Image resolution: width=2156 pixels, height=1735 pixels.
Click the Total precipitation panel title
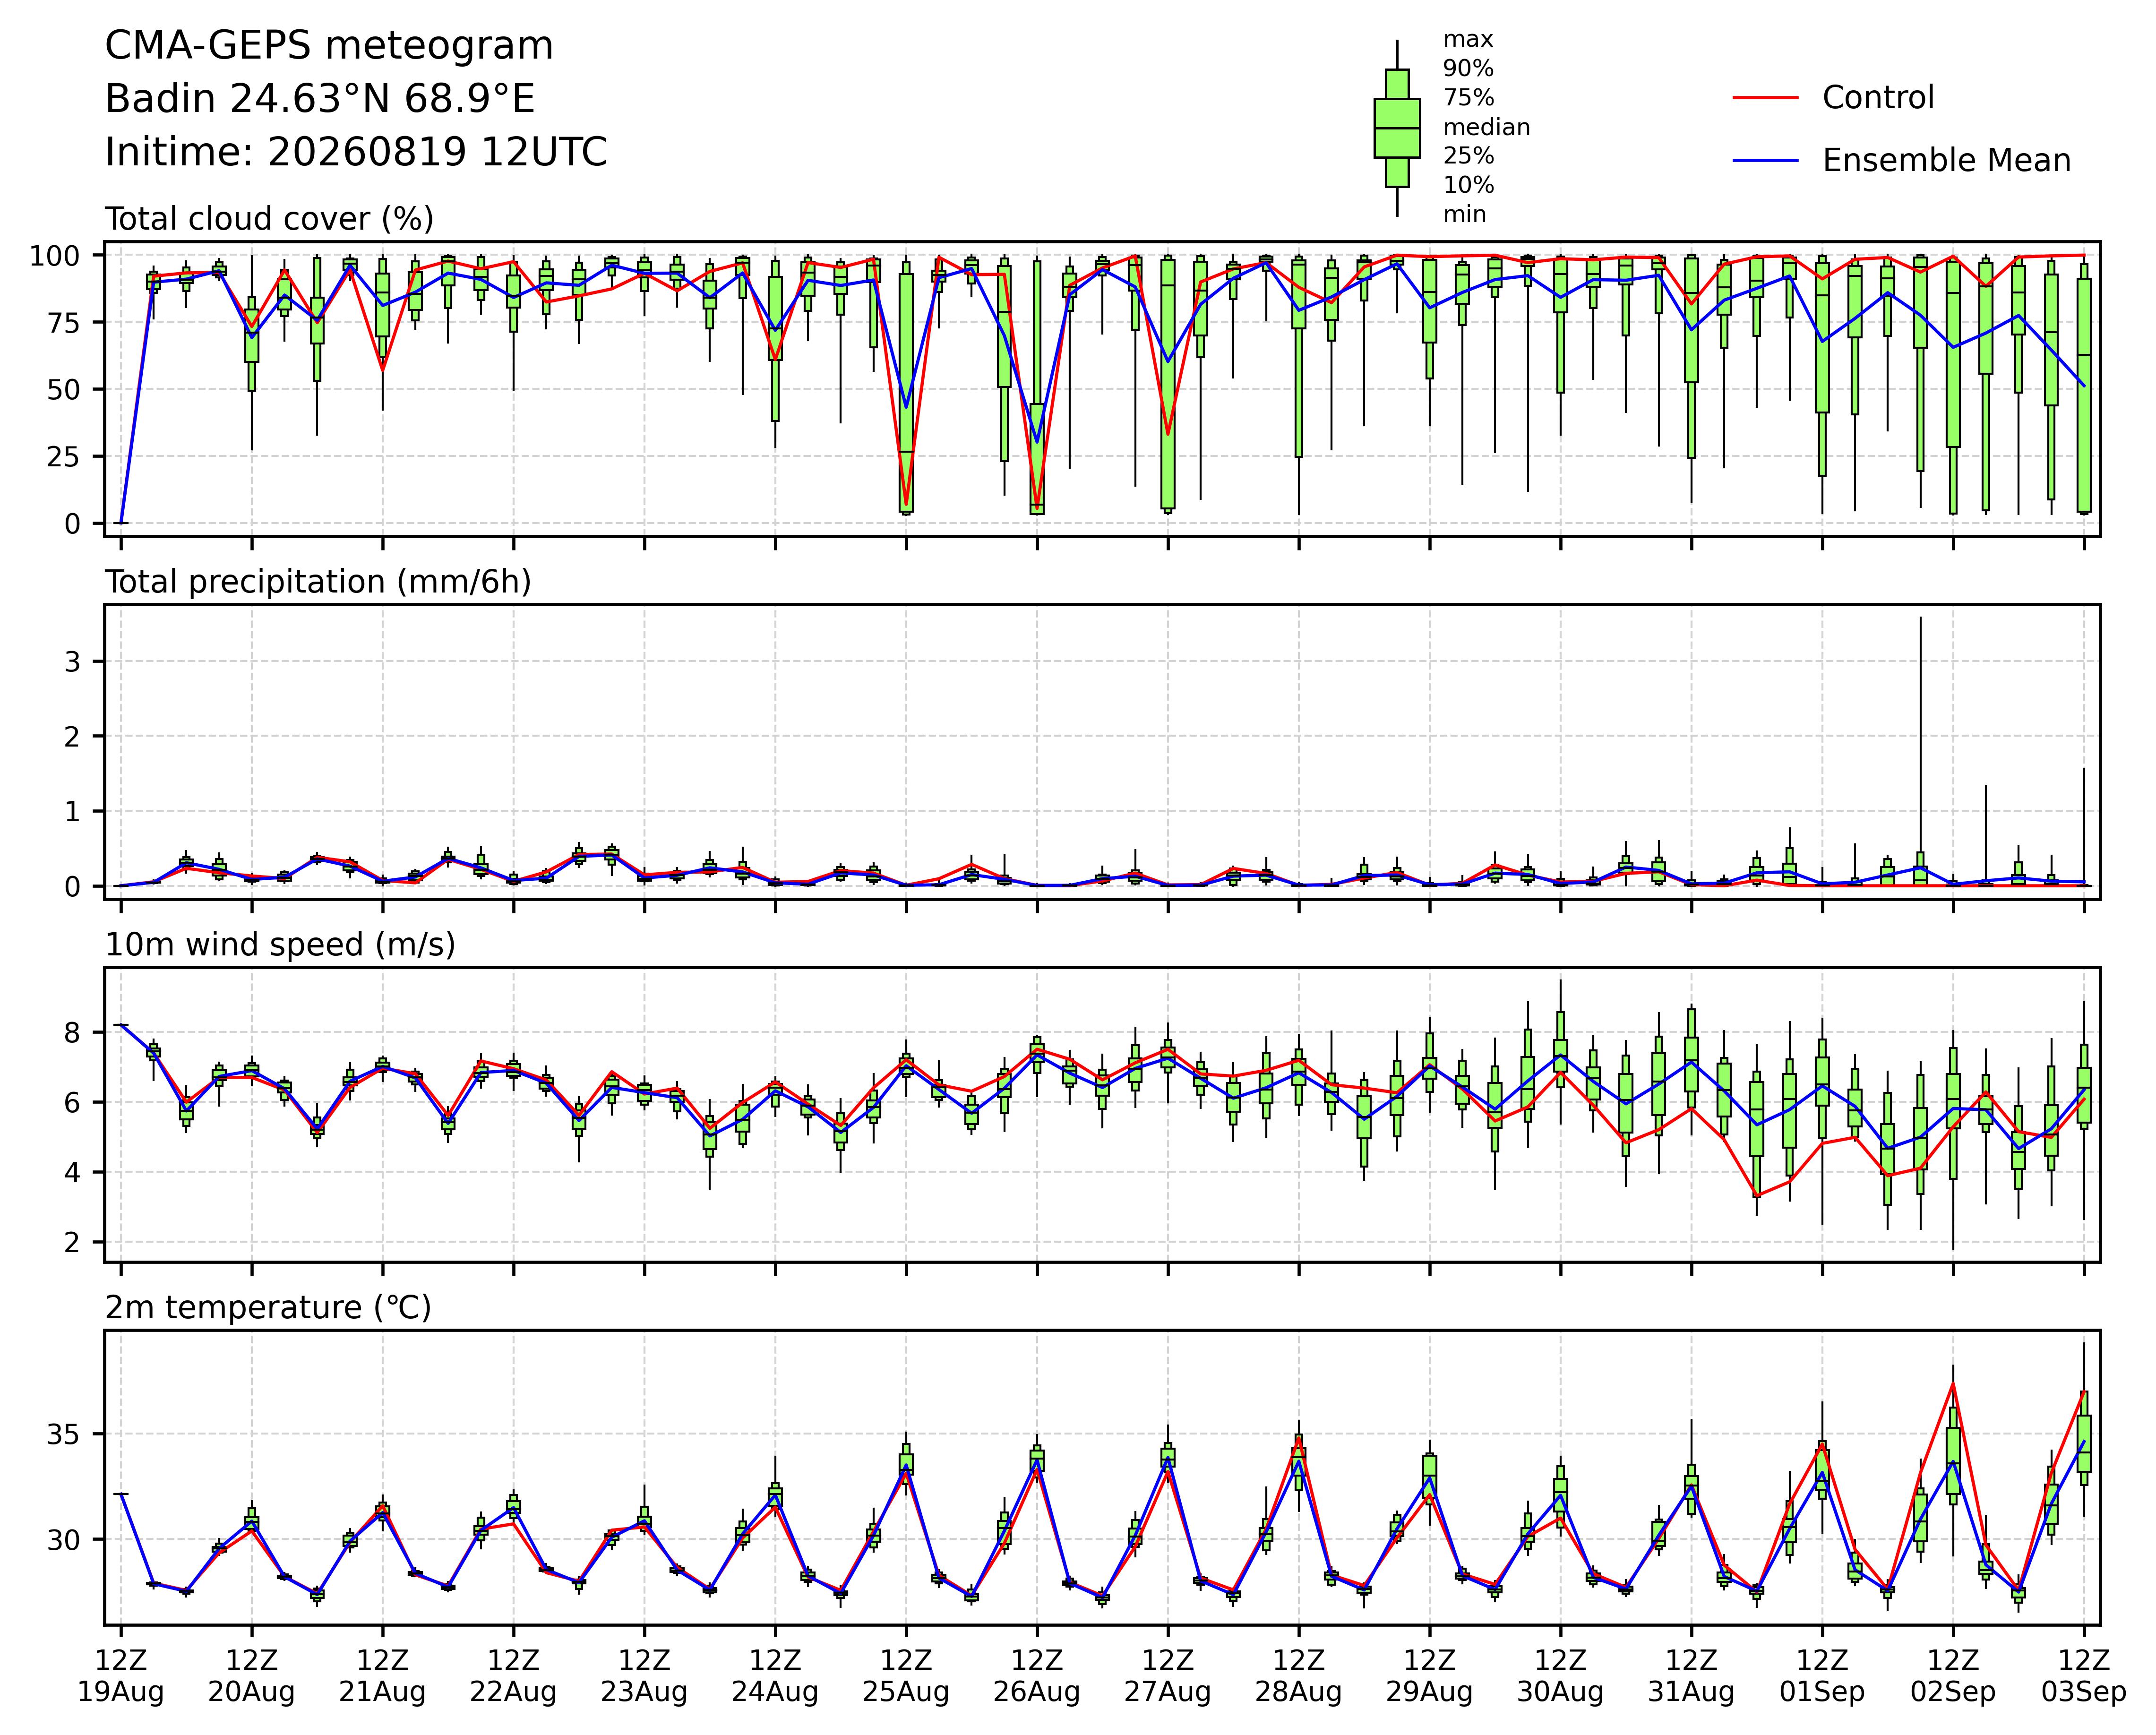point(318,582)
